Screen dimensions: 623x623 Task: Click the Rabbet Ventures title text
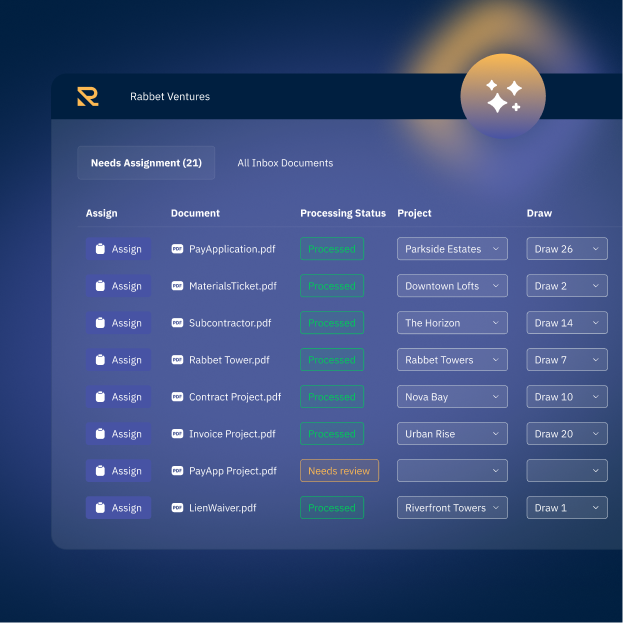pos(170,97)
